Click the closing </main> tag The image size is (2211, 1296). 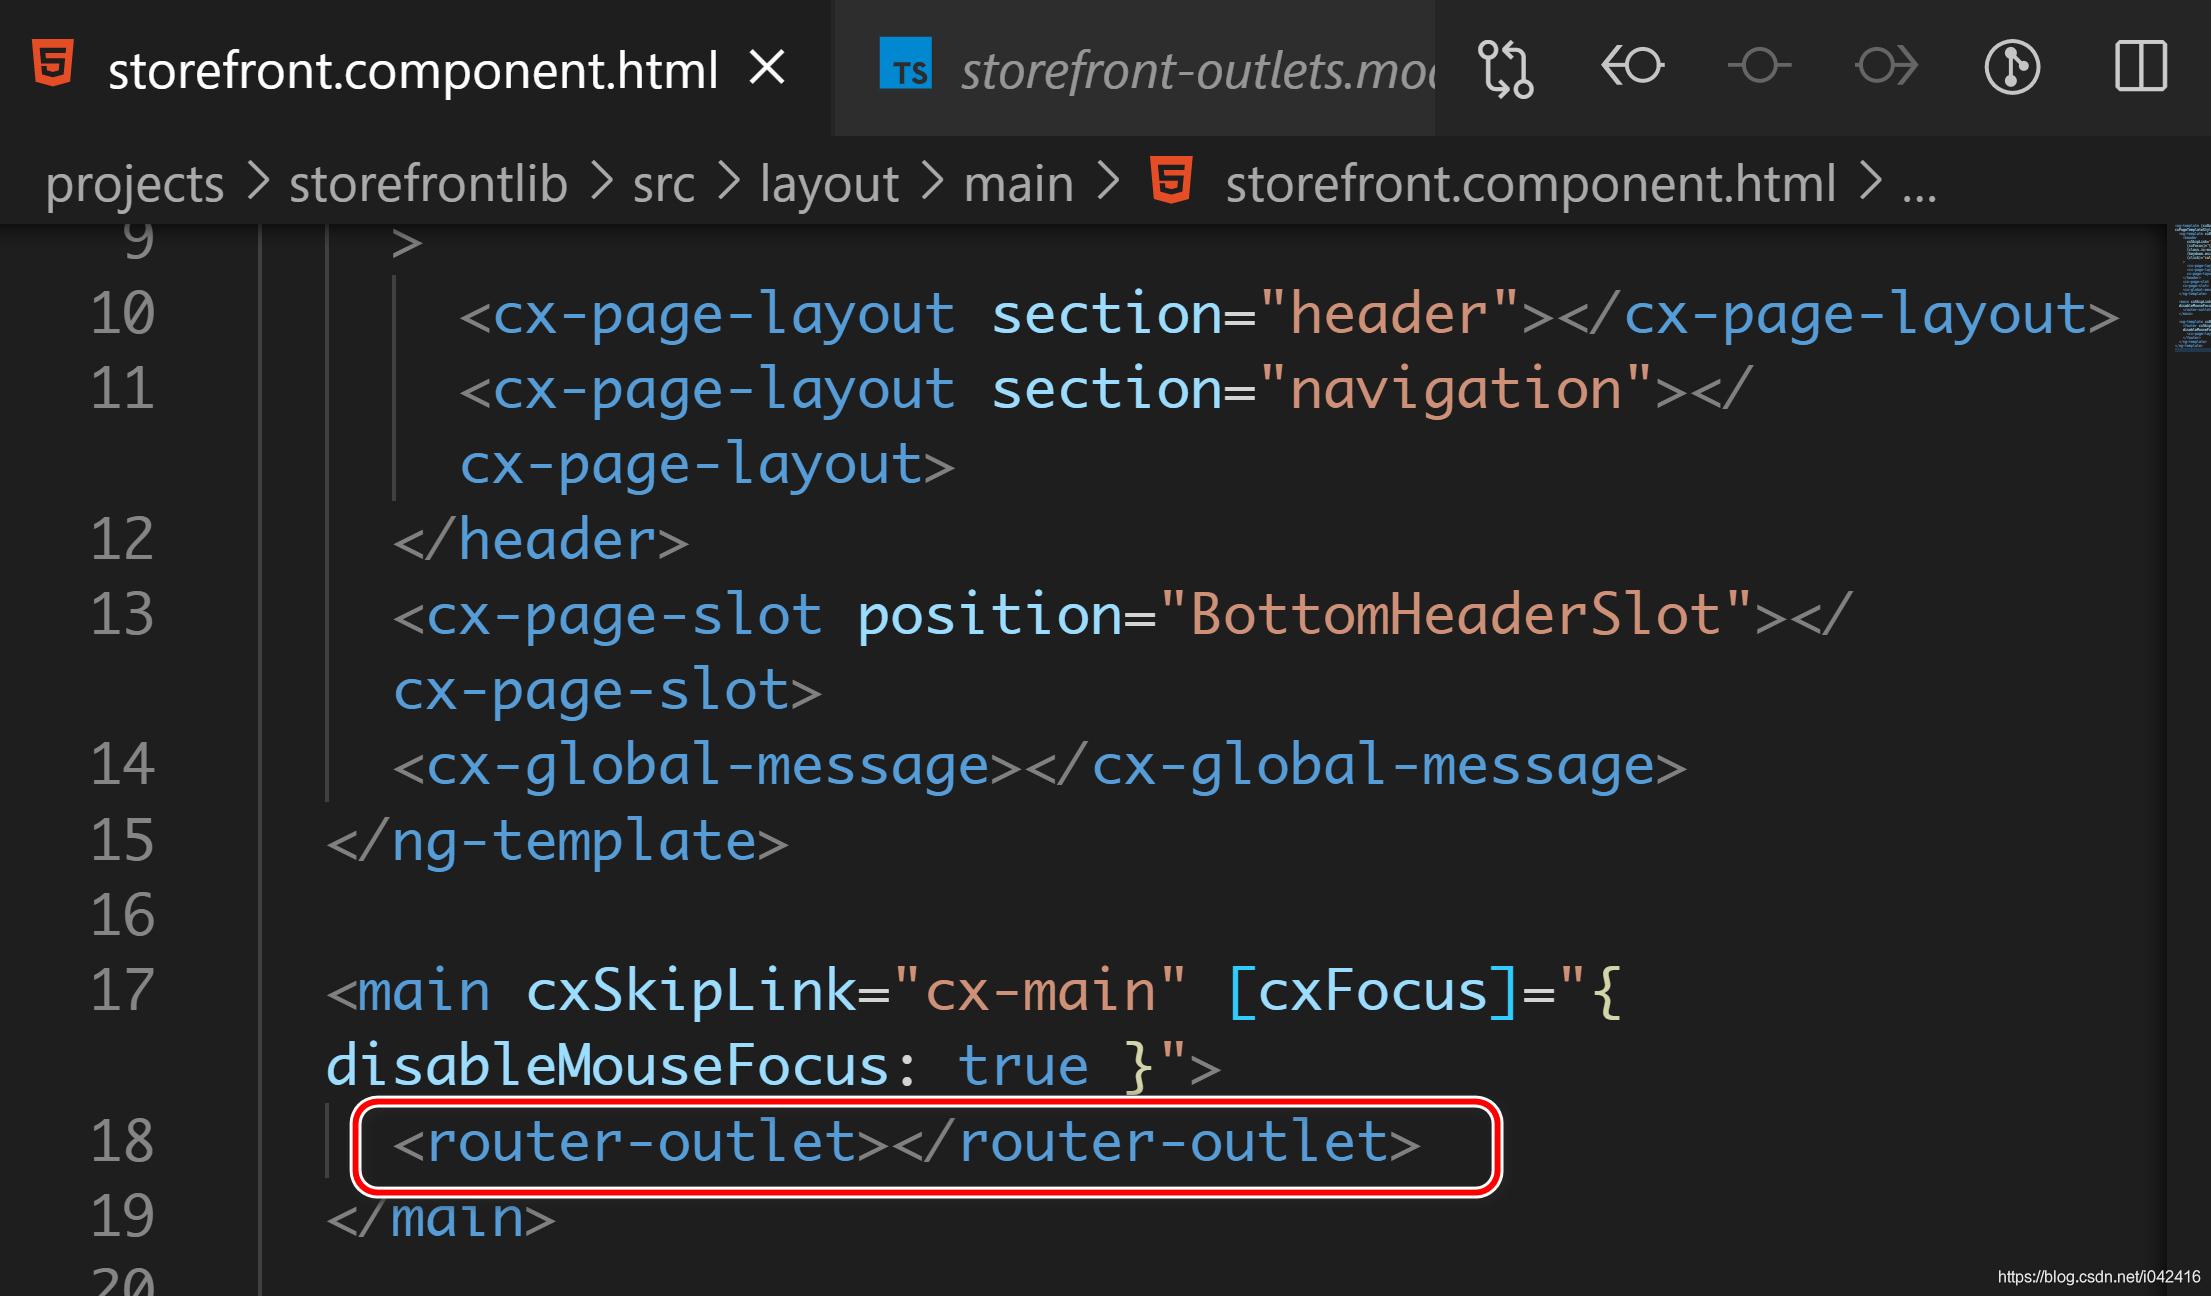coord(441,1219)
